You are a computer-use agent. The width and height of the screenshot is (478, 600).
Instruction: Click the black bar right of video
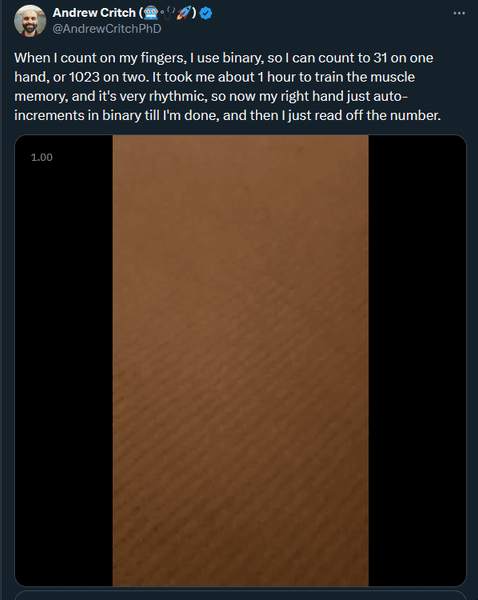click(417, 360)
